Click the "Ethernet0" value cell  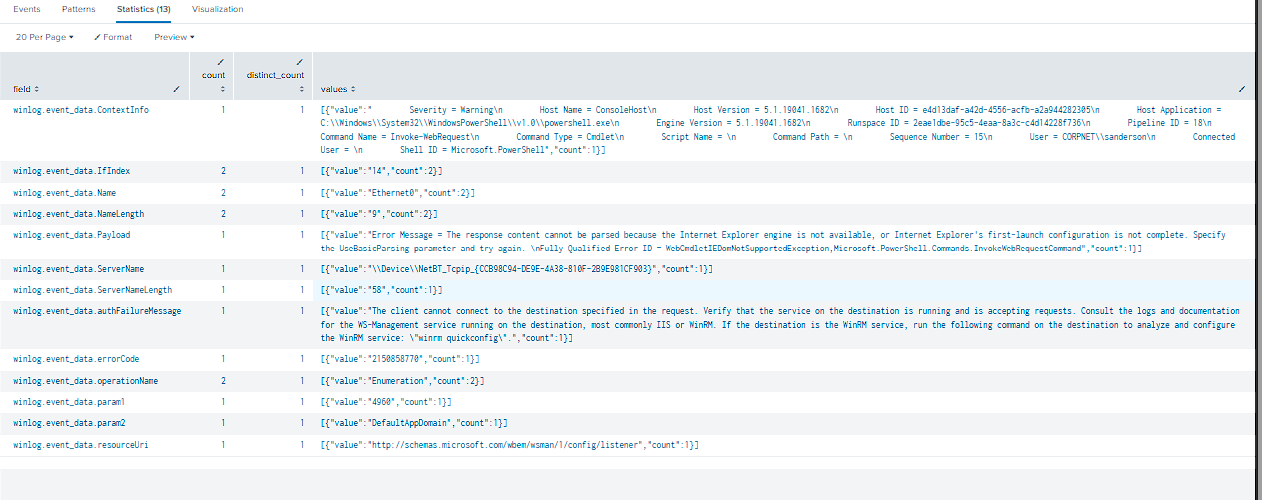(x=399, y=192)
